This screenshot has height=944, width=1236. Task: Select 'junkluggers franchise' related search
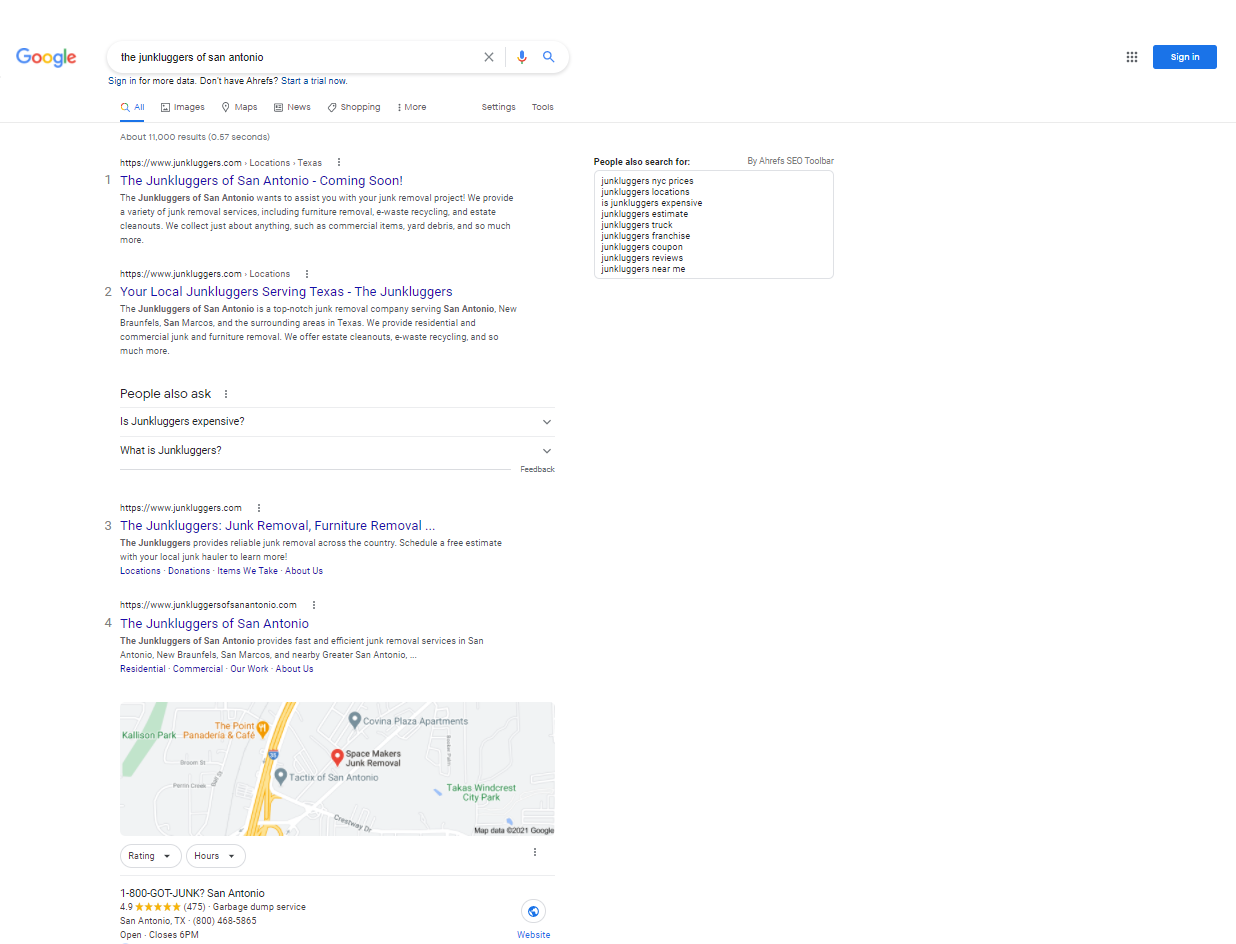(646, 236)
